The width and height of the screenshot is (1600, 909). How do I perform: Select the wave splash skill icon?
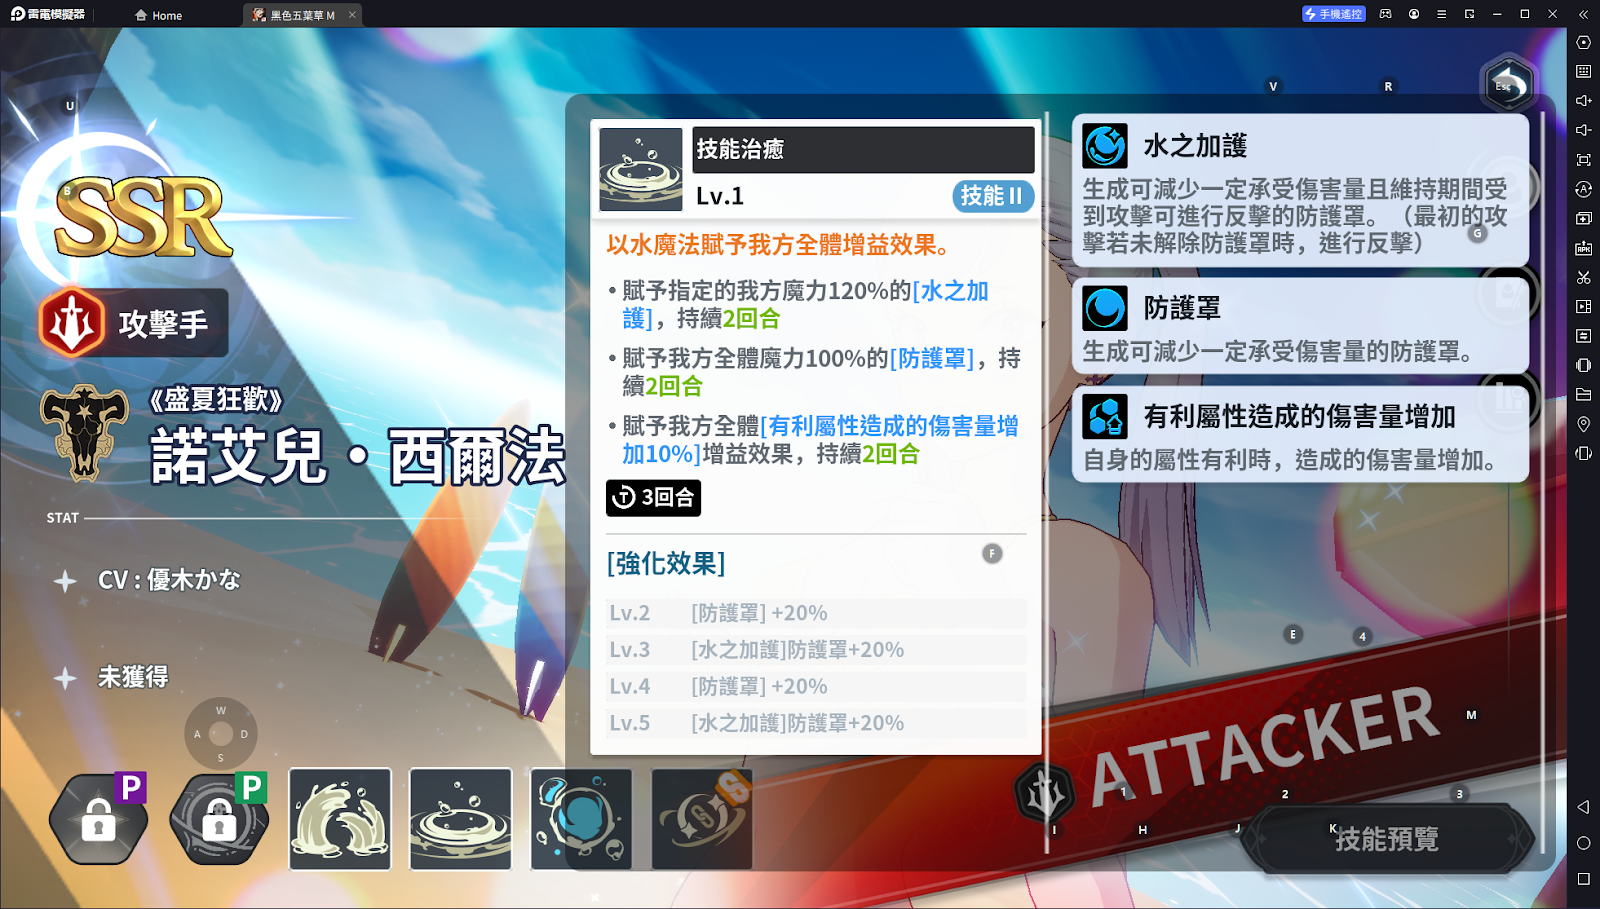[340, 819]
